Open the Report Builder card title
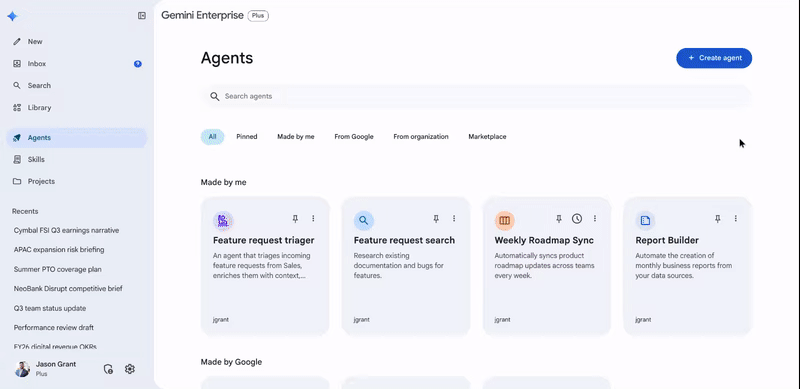 (667, 240)
